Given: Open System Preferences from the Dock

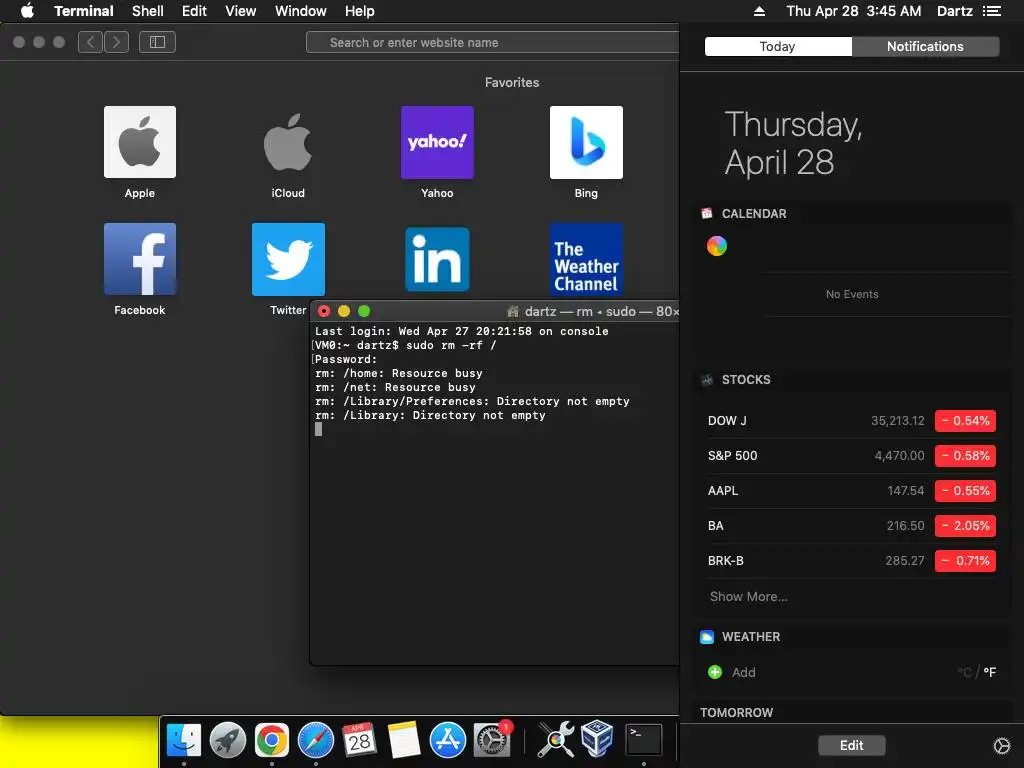Looking at the screenshot, I should point(491,740).
